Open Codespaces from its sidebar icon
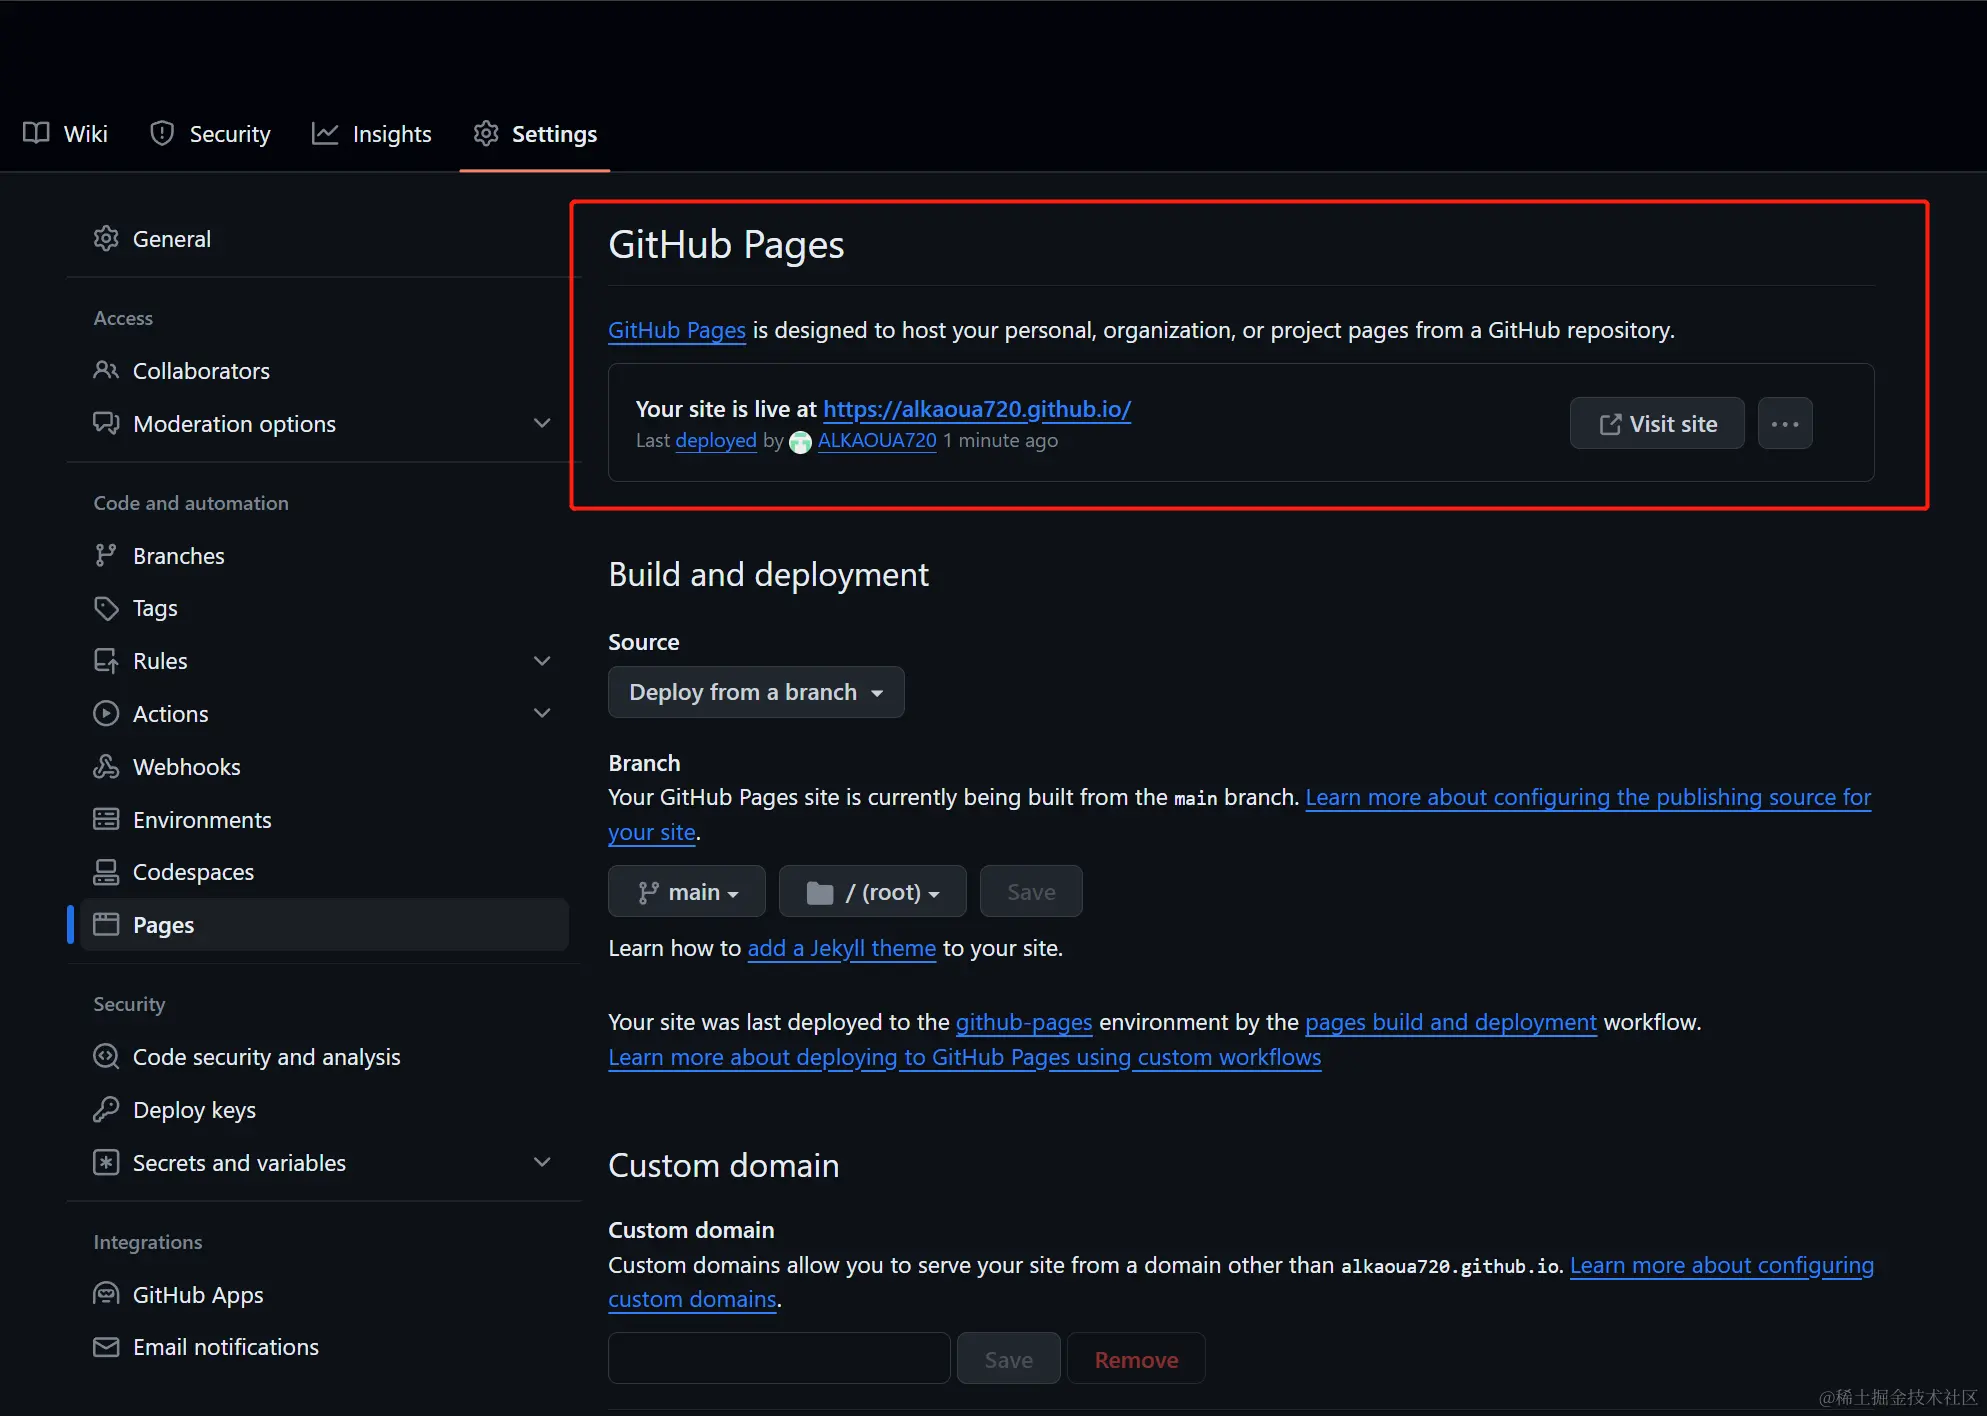The width and height of the screenshot is (1987, 1416). pos(107,871)
